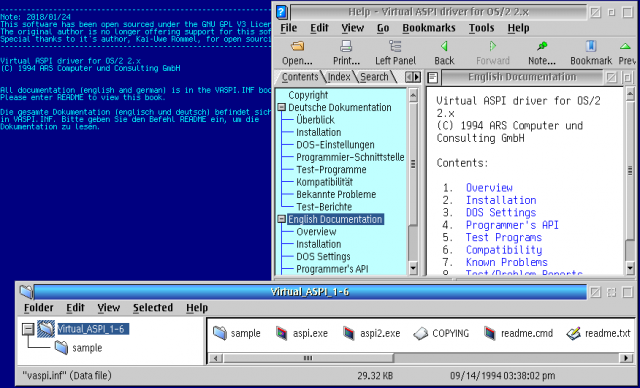
Task: Click the English Documentation pane document icon
Action: click(x=433, y=77)
